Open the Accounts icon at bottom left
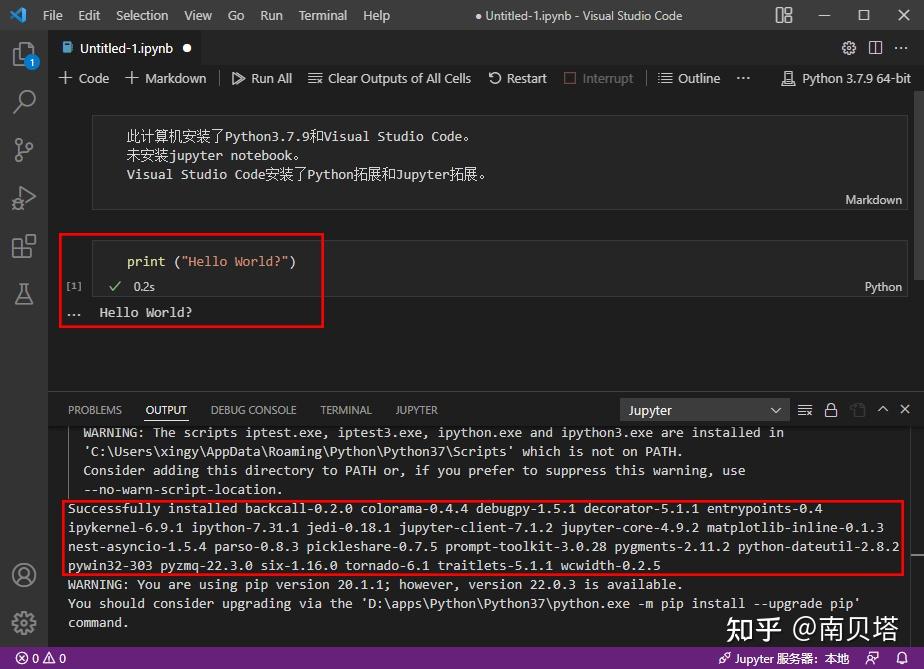The width and height of the screenshot is (924, 669). point(25,575)
